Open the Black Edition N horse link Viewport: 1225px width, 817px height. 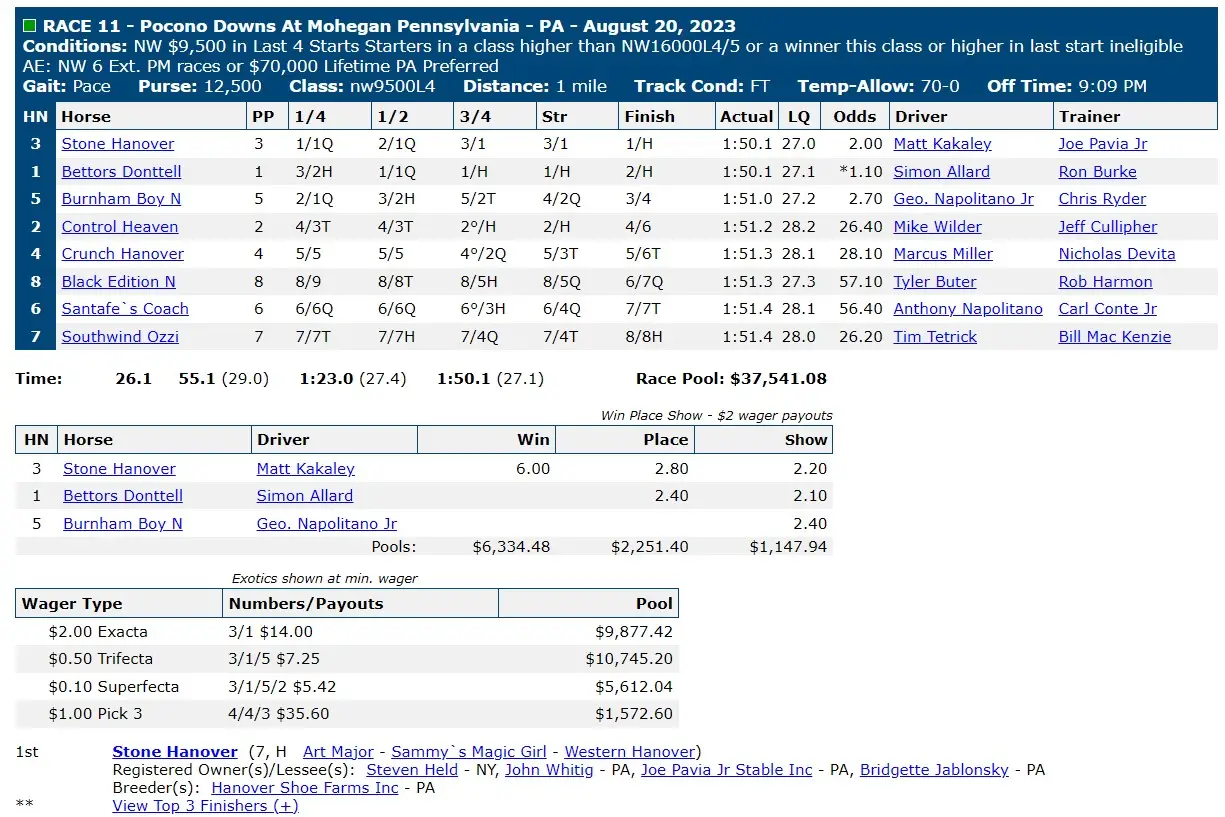point(119,282)
